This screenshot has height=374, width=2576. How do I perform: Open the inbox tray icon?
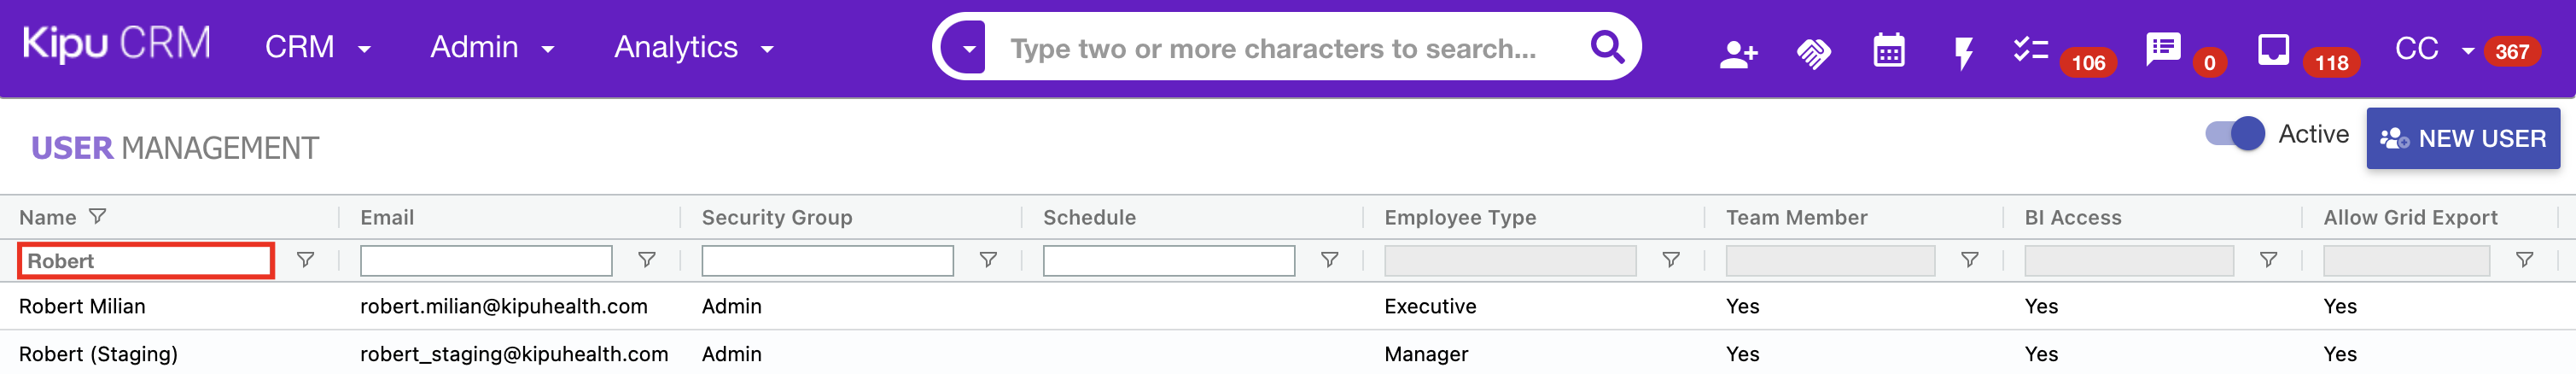click(2273, 49)
